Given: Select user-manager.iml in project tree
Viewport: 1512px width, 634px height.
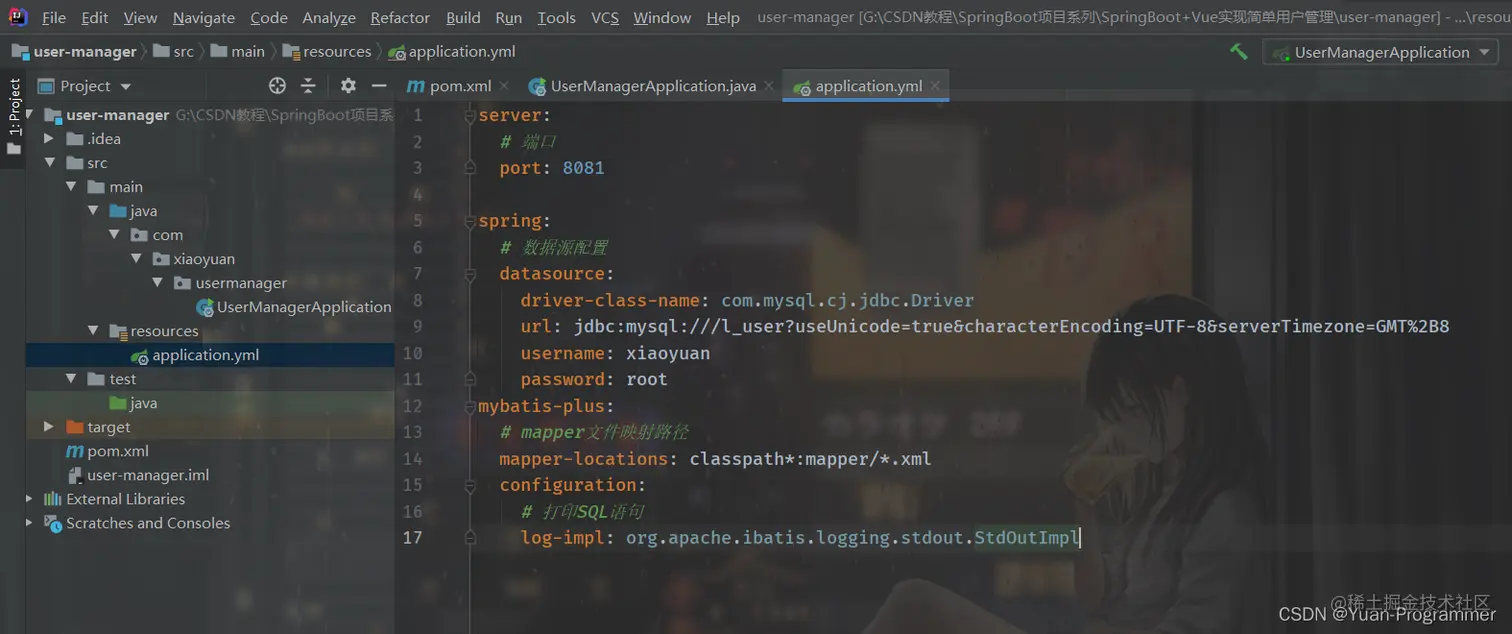Looking at the screenshot, I should [x=148, y=475].
